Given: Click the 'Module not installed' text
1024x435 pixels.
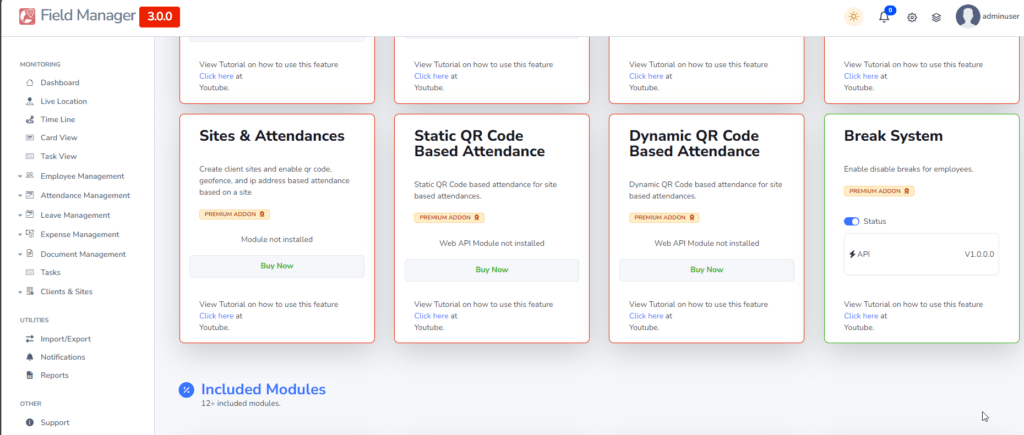Looking at the screenshot, I should 277,240.
